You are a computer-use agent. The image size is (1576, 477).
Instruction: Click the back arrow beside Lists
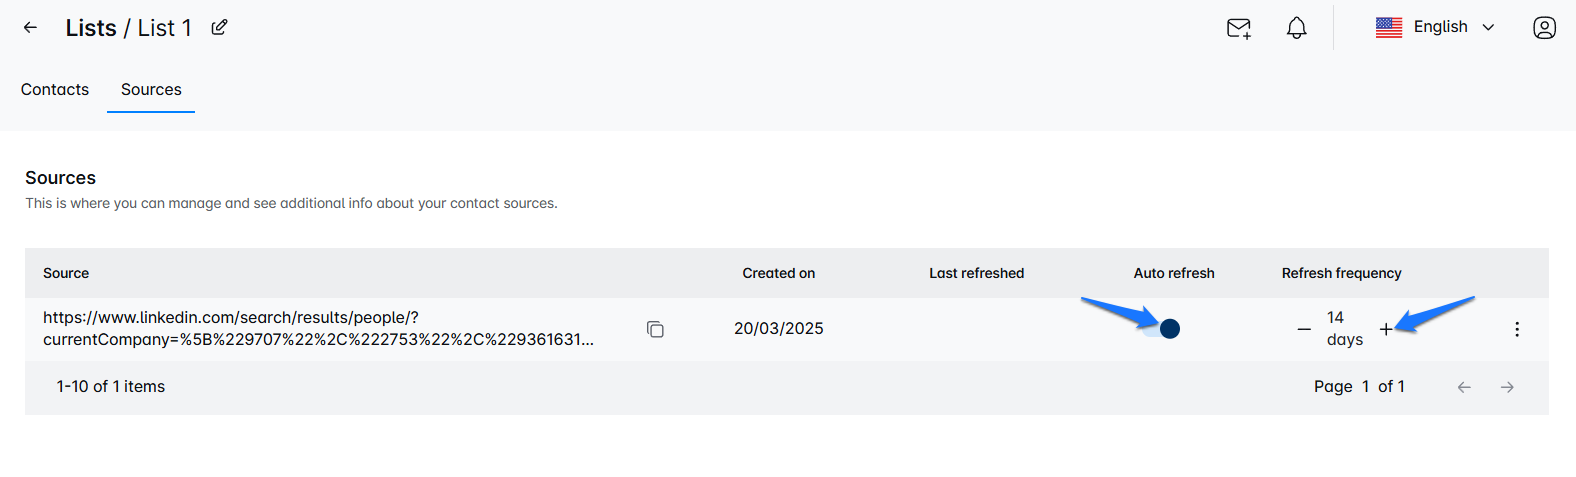31,28
